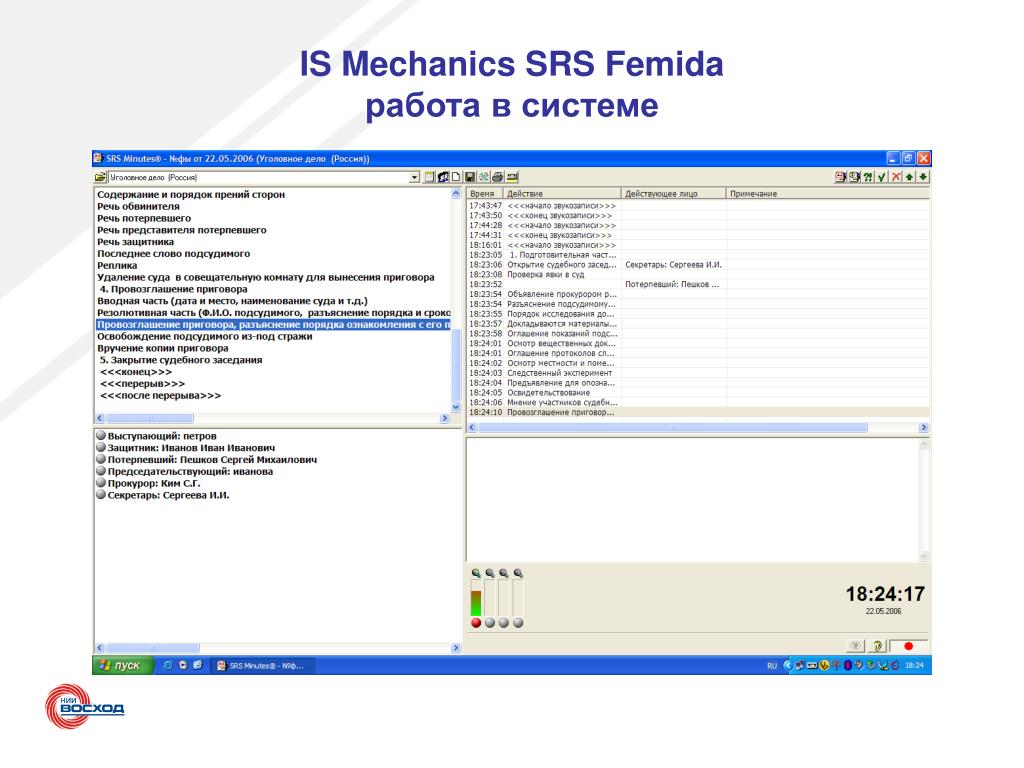Click the action list horizontal scrollbar thumb
Screen dimensions: 1024x768
(150, 418)
